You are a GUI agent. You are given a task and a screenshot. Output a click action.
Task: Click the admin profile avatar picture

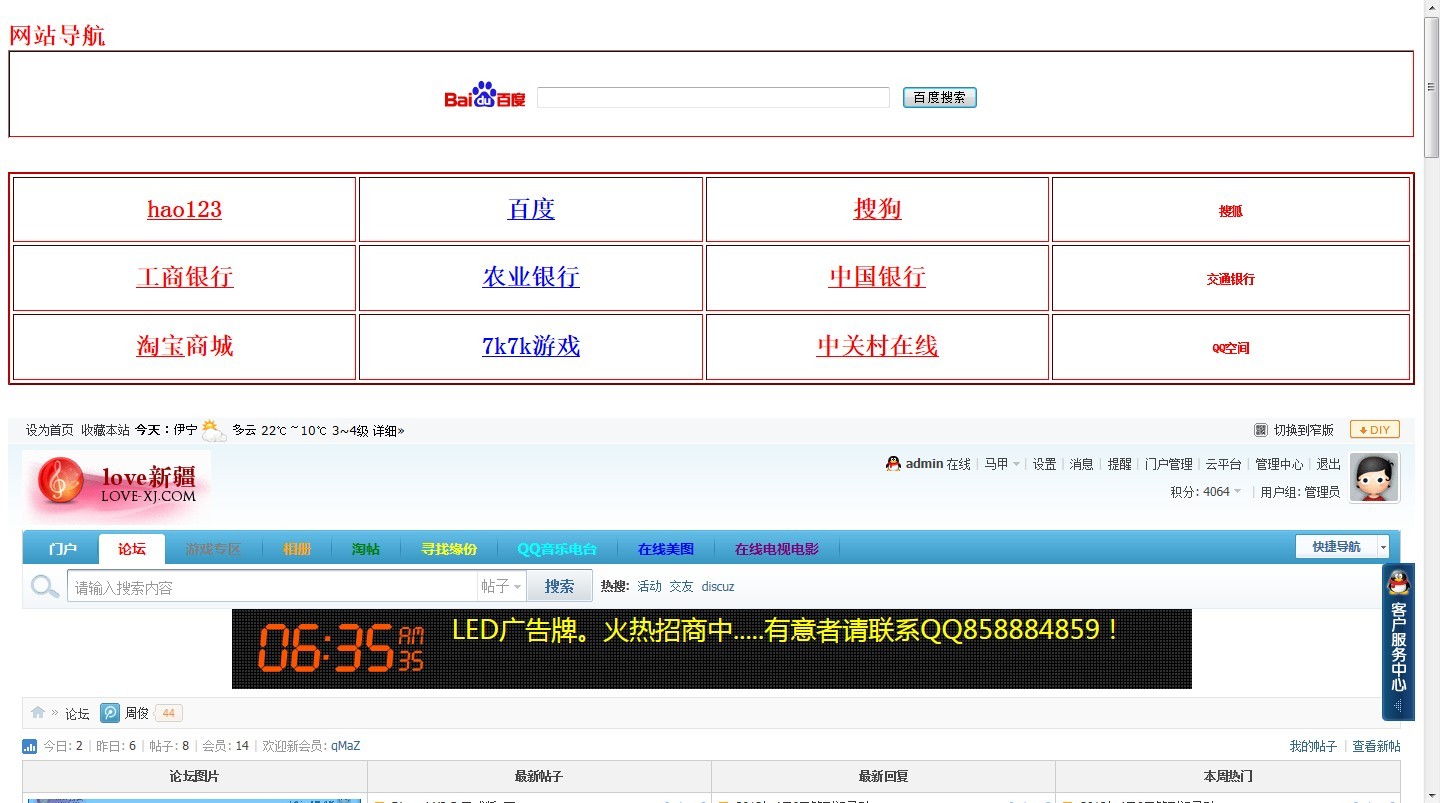tap(1373, 477)
